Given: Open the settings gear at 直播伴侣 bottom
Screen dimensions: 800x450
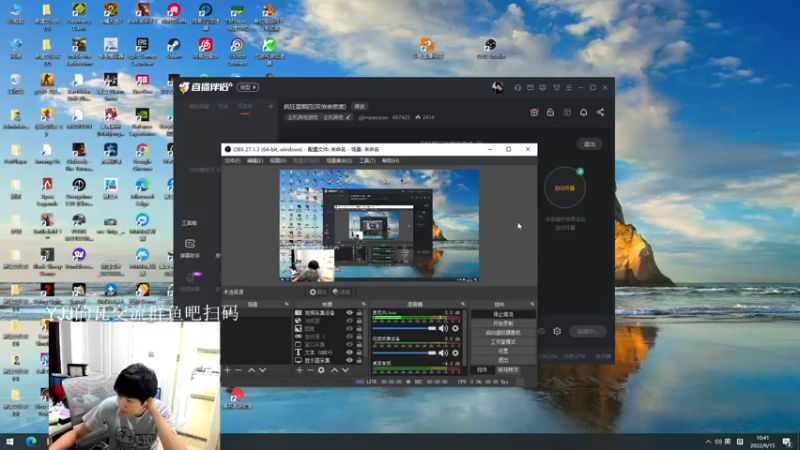Looking at the screenshot, I should (x=557, y=332).
